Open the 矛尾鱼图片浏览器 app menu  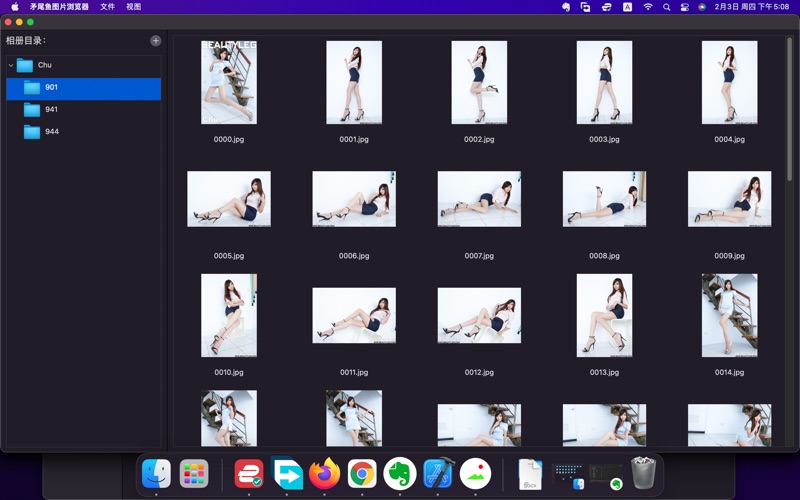point(59,7)
